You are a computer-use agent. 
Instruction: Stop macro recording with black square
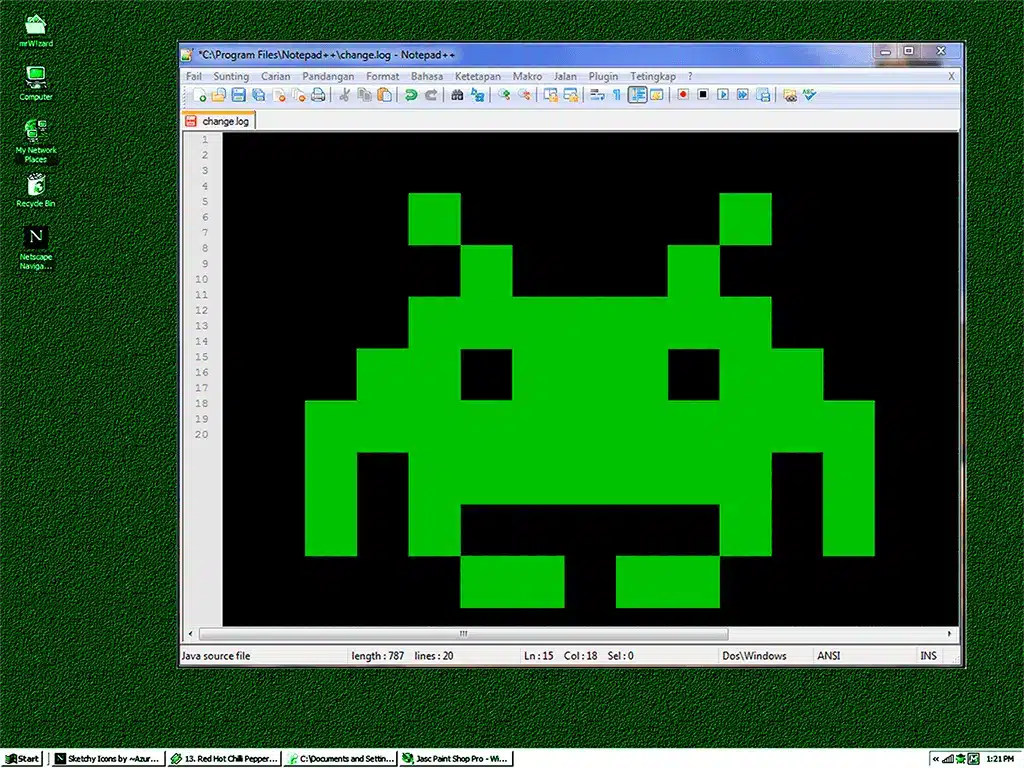point(703,95)
